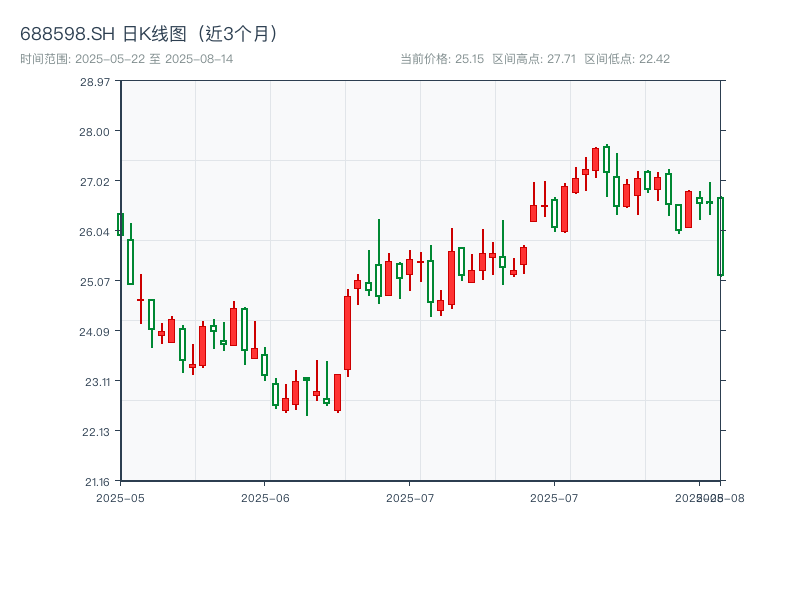Click the last large green candlestick at right edge
This screenshot has width=800, height=600.
tap(720, 236)
